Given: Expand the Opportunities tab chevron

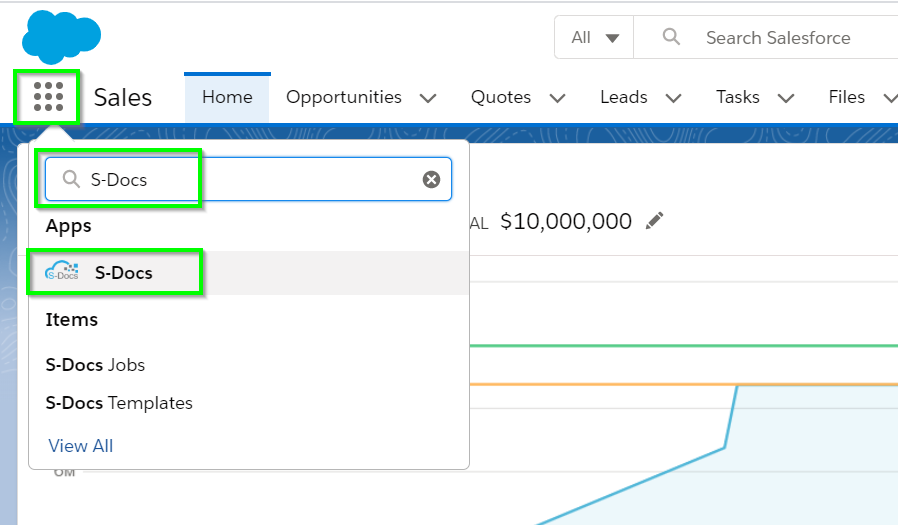Looking at the screenshot, I should (x=428, y=98).
